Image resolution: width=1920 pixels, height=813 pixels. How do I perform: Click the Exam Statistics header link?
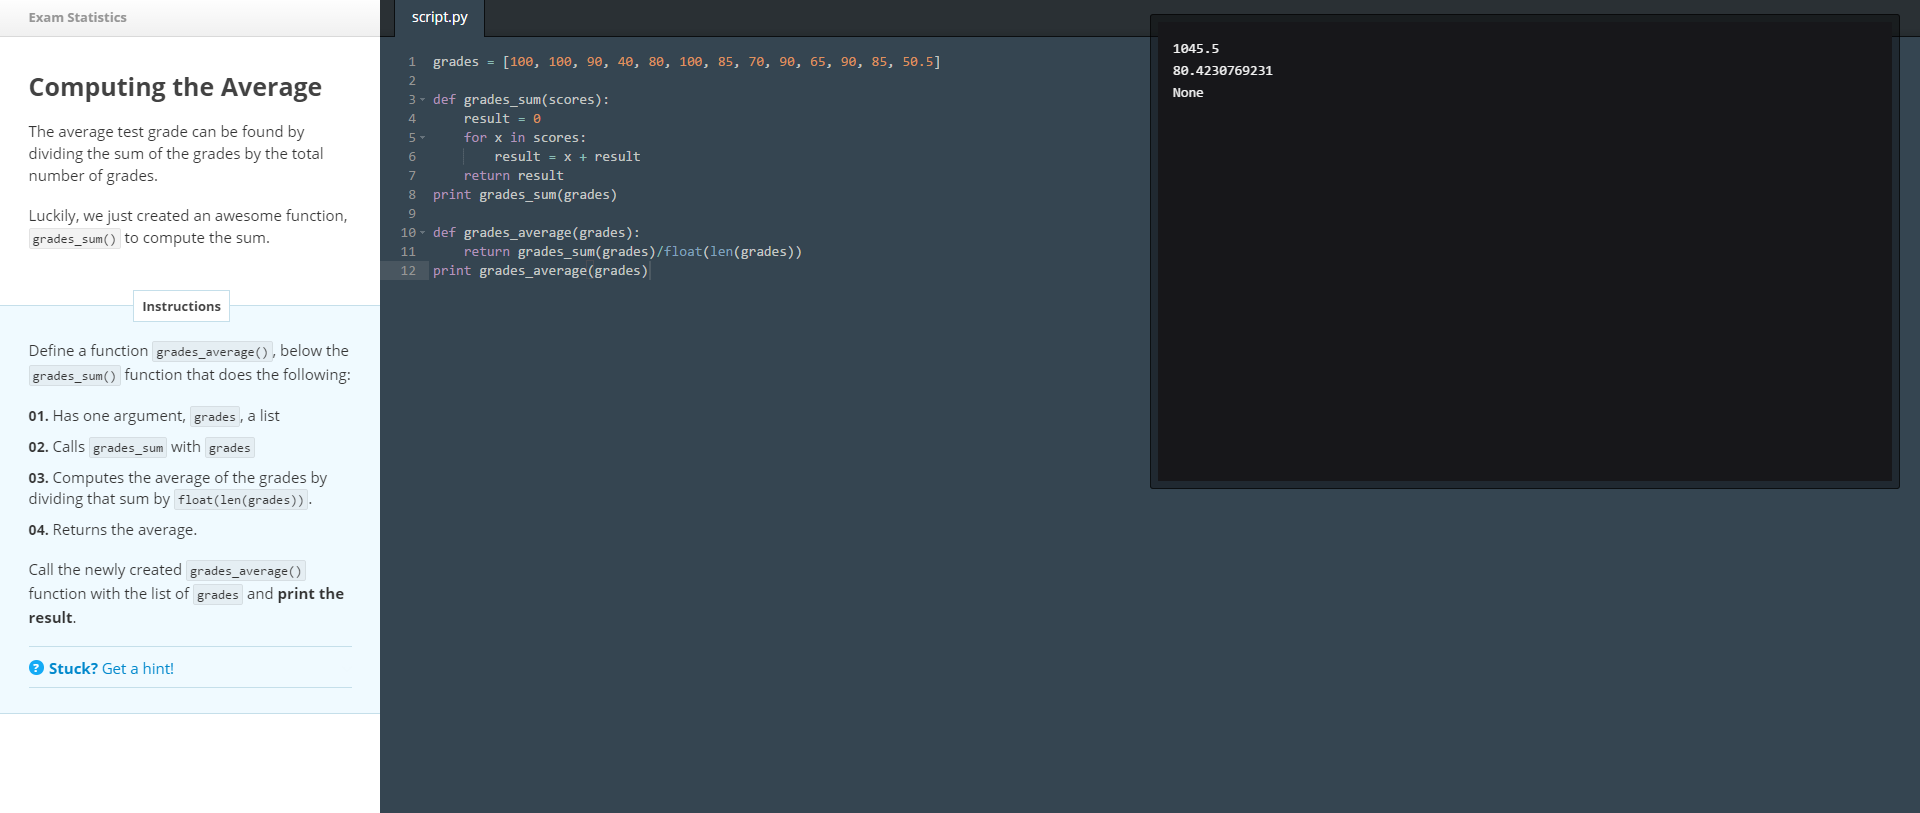pos(77,18)
